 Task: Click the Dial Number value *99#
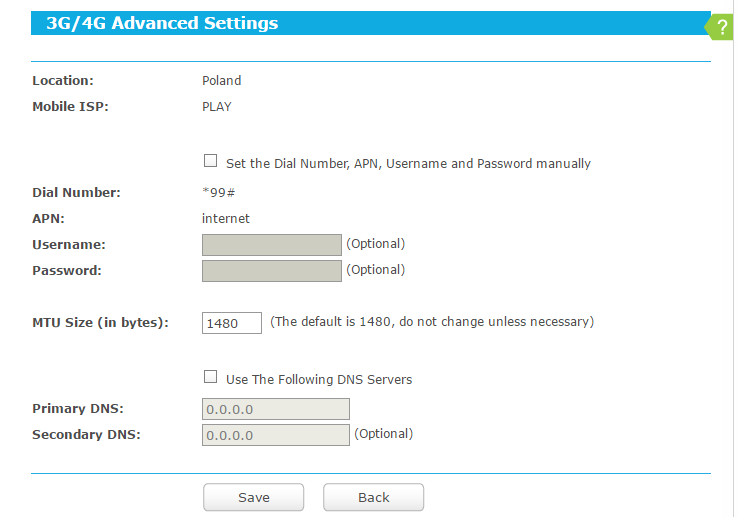click(x=218, y=192)
